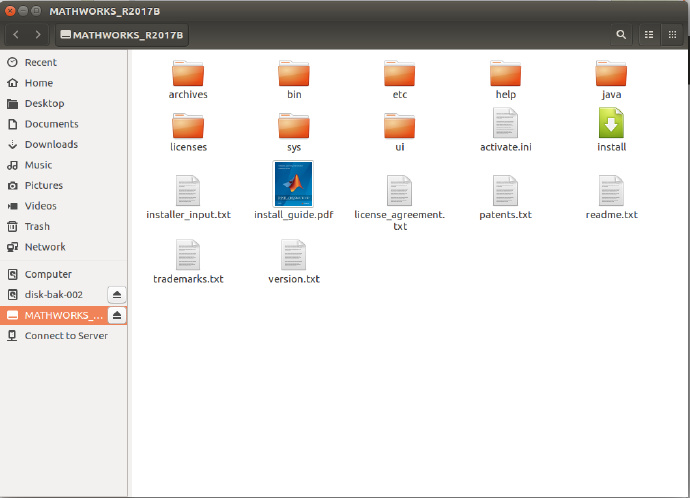690x498 pixels.
Task: Go to Home in sidebar
Action: (x=63, y=83)
